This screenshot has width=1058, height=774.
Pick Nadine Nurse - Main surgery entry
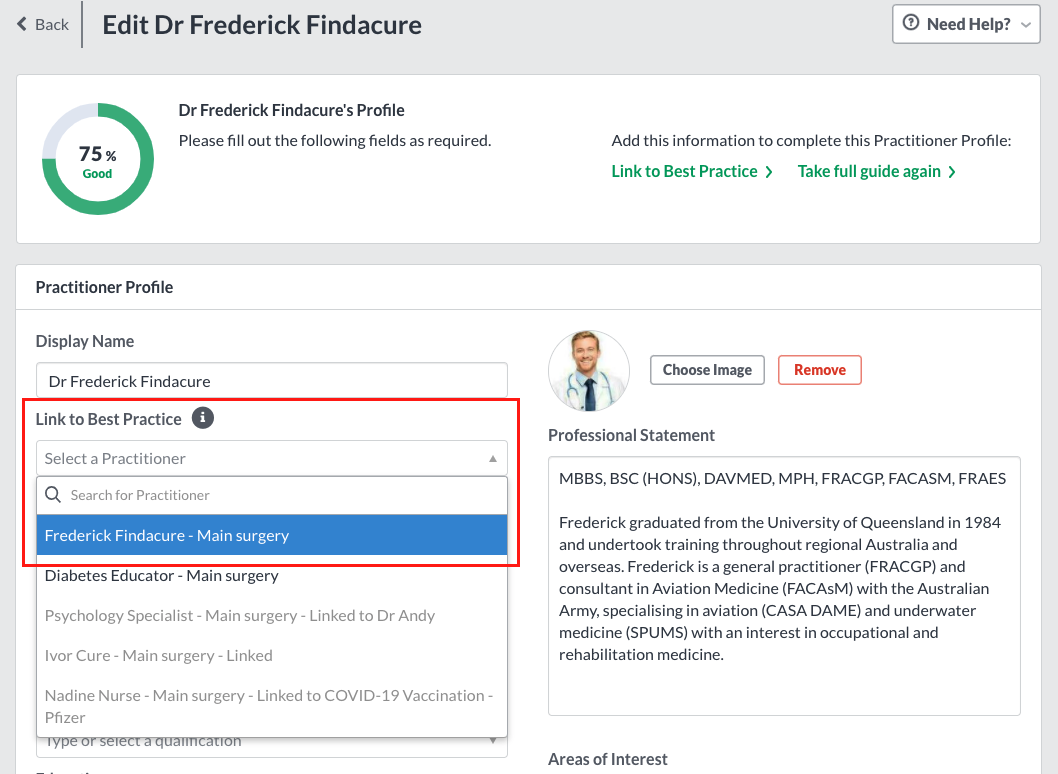click(272, 706)
